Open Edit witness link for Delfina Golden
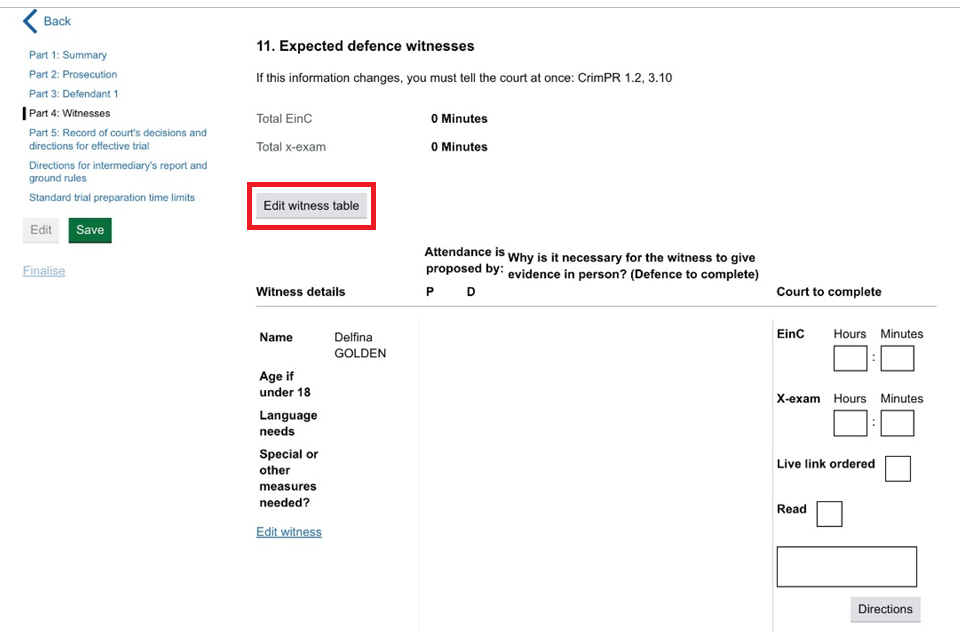The height and width of the screenshot is (640, 960). pos(289,532)
